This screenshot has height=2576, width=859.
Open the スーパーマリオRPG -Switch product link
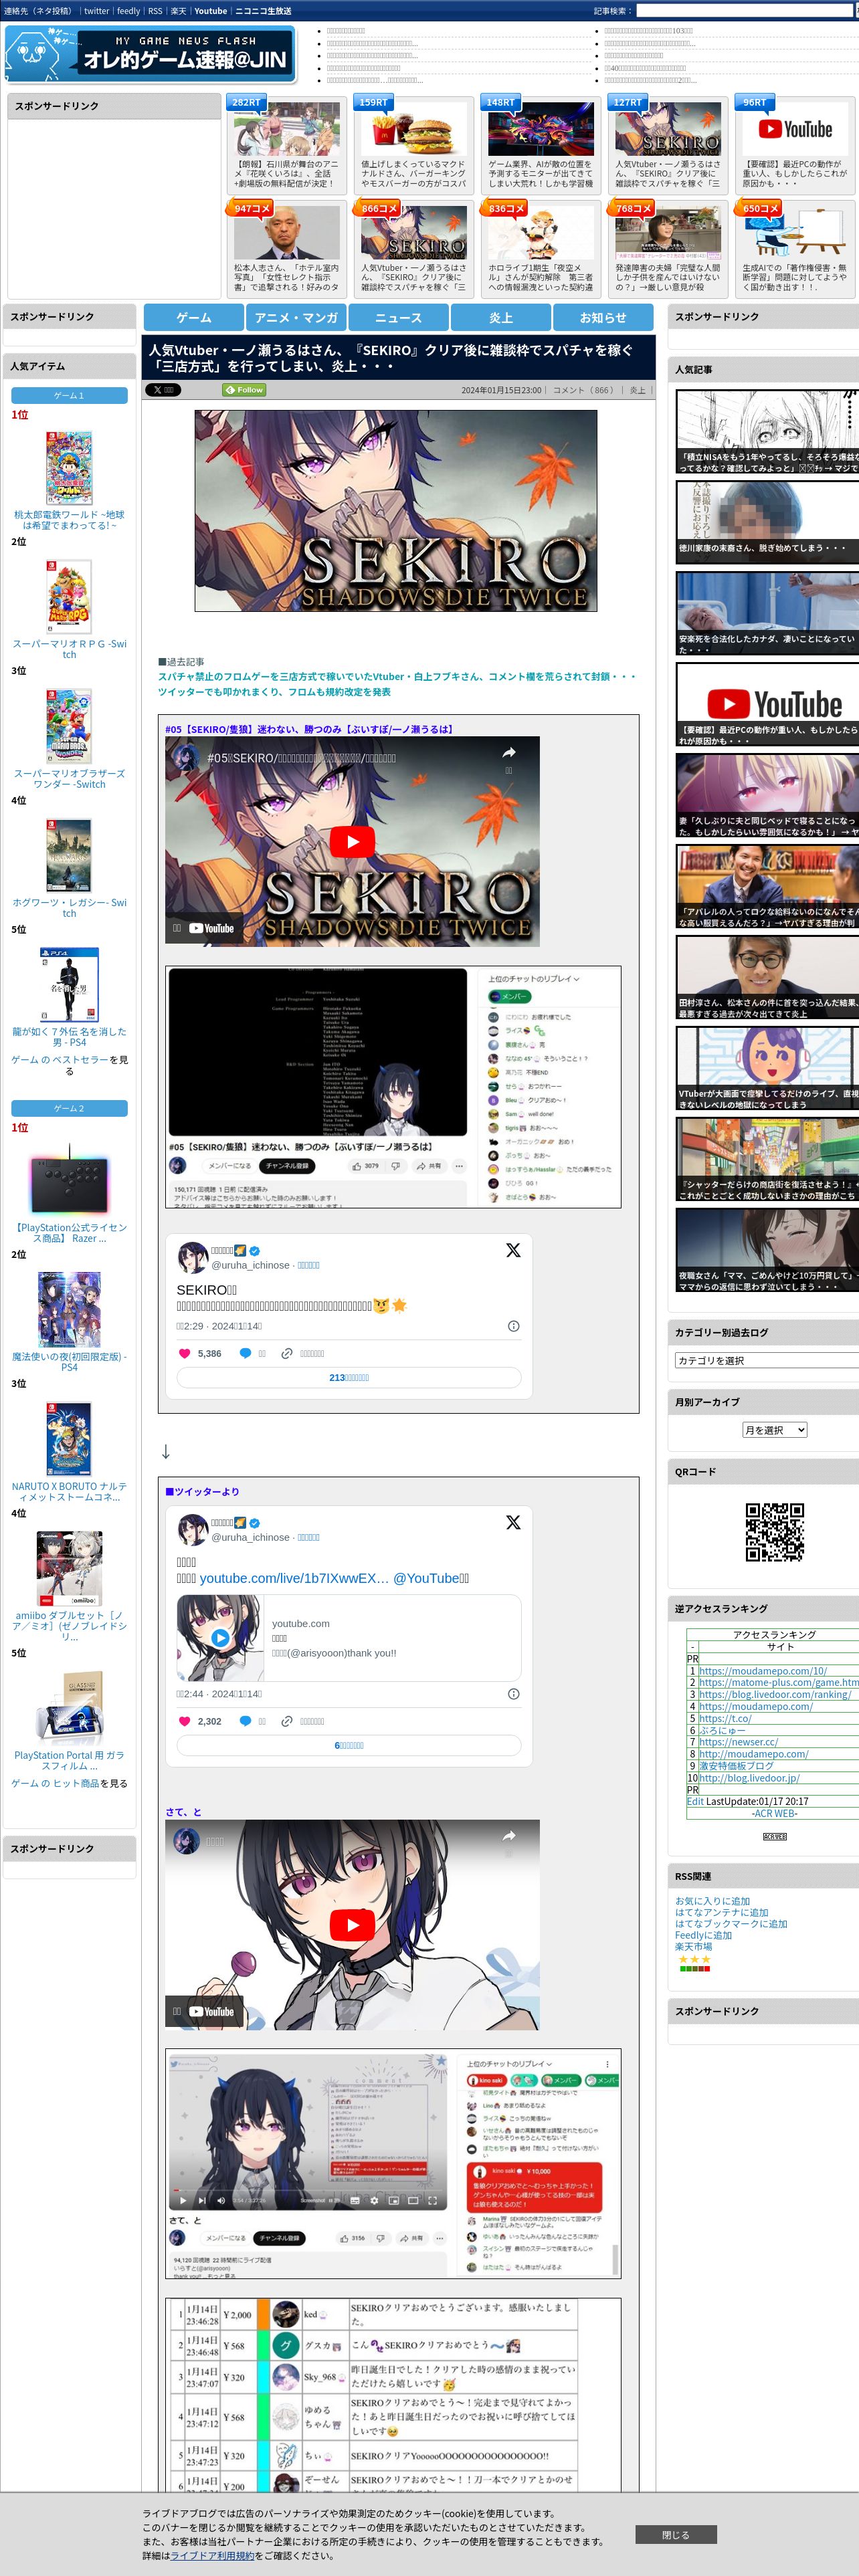[69, 649]
